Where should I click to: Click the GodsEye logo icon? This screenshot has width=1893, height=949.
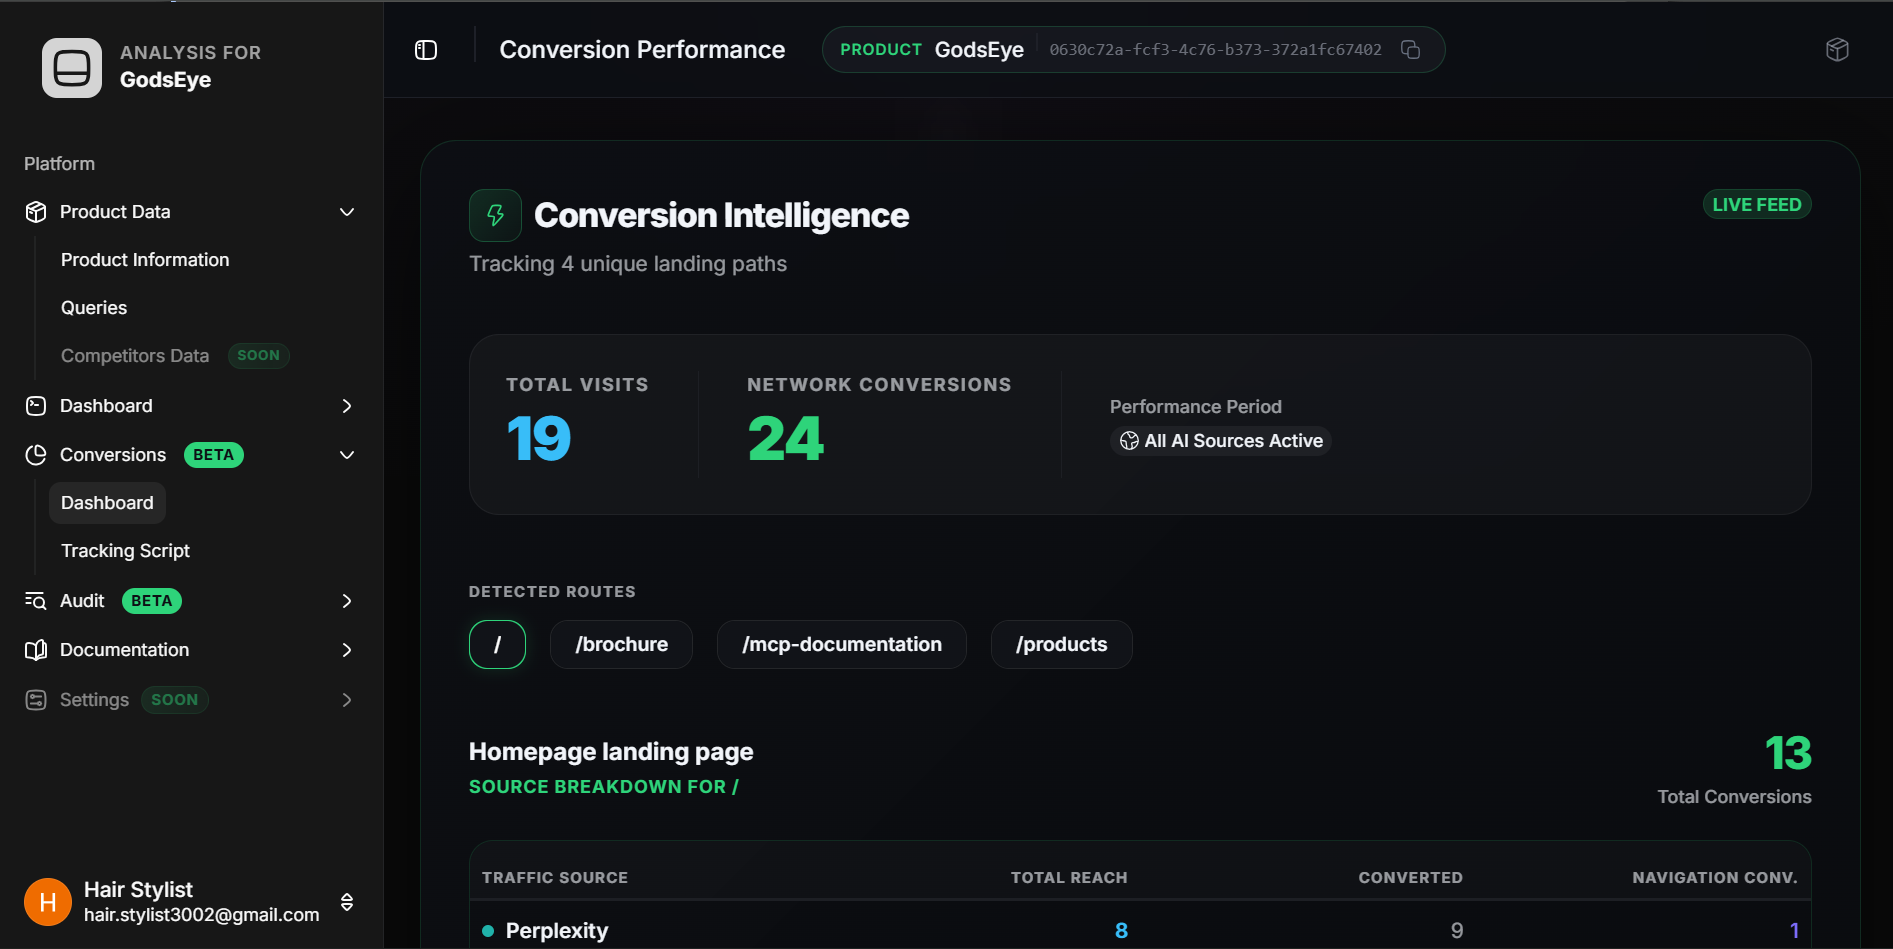click(x=72, y=68)
